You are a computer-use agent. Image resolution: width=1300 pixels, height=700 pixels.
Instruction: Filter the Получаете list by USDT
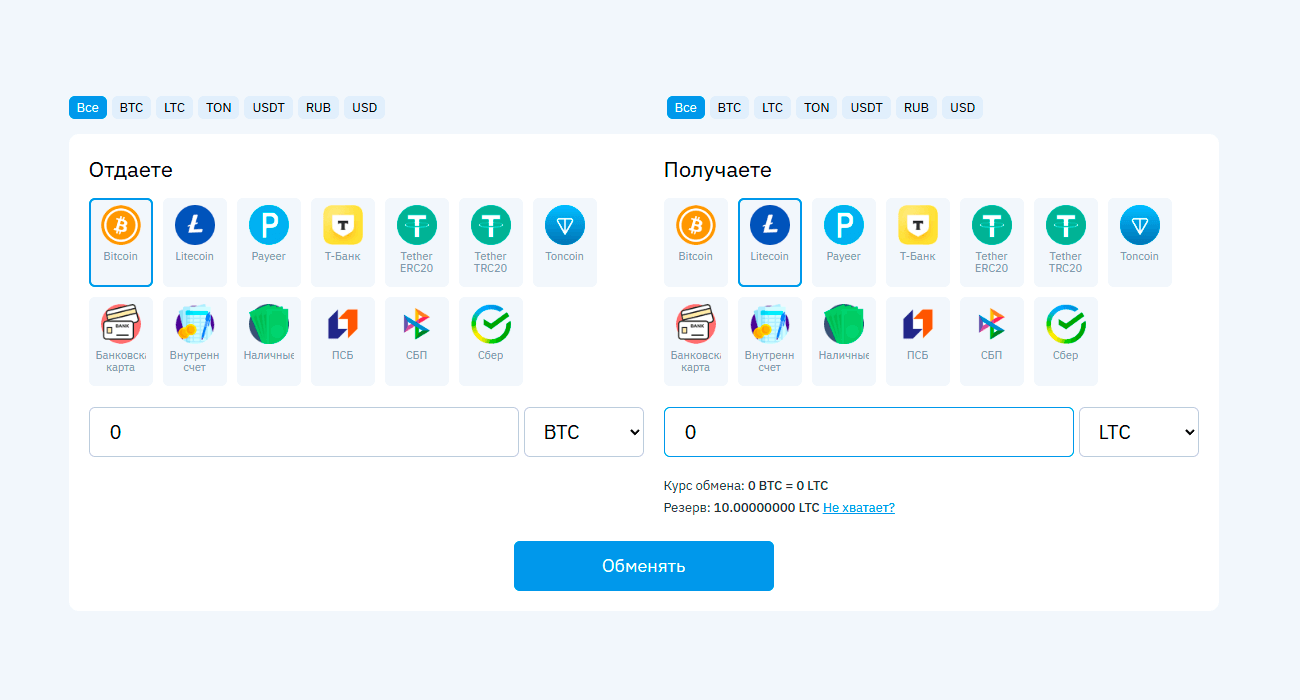tap(867, 108)
